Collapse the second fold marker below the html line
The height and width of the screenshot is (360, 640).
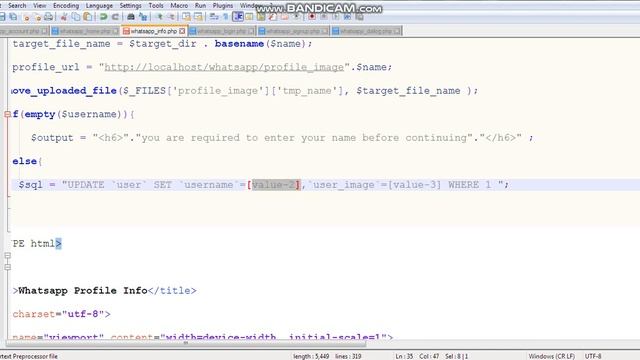click(7, 267)
